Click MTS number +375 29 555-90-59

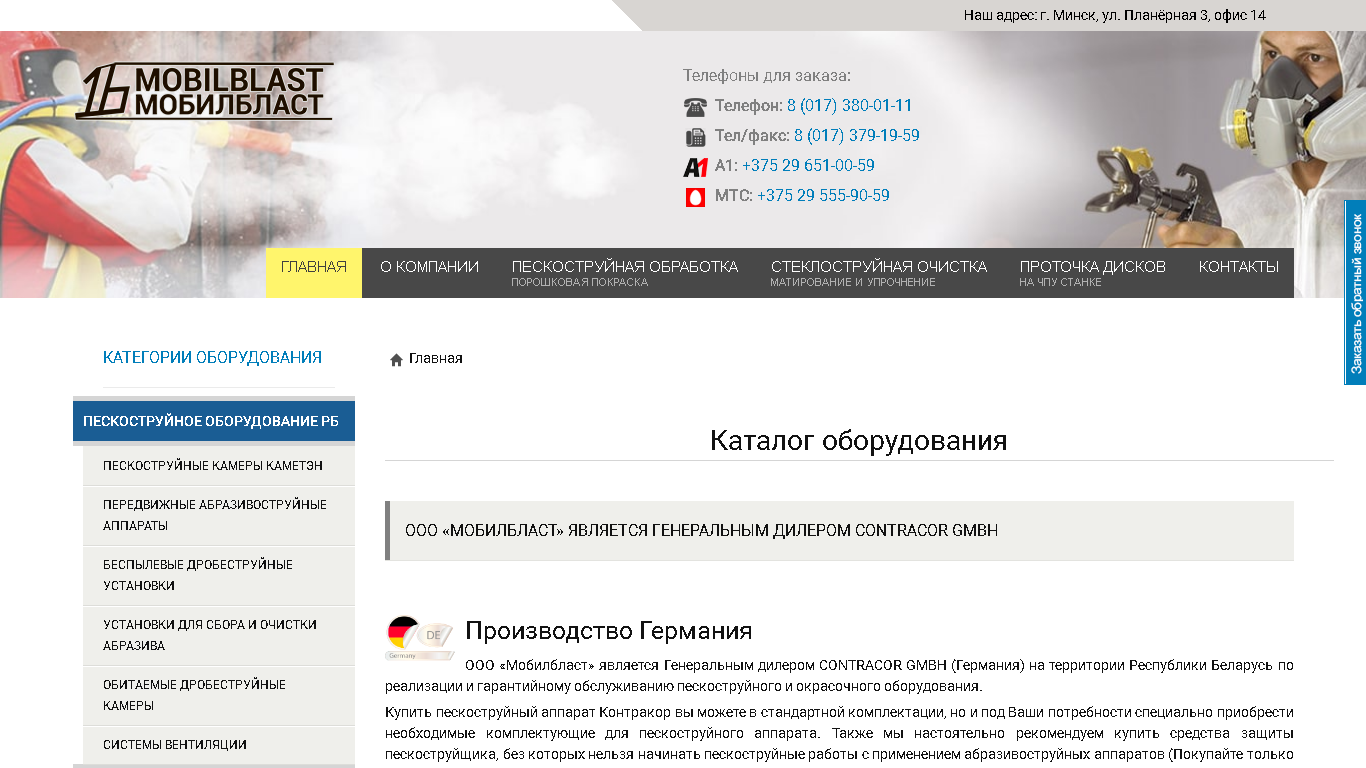pyautogui.click(x=823, y=196)
